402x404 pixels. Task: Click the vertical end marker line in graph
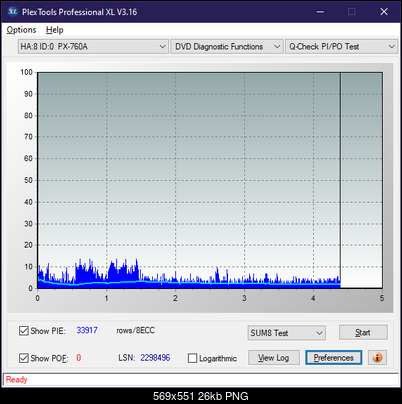[340, 180]
